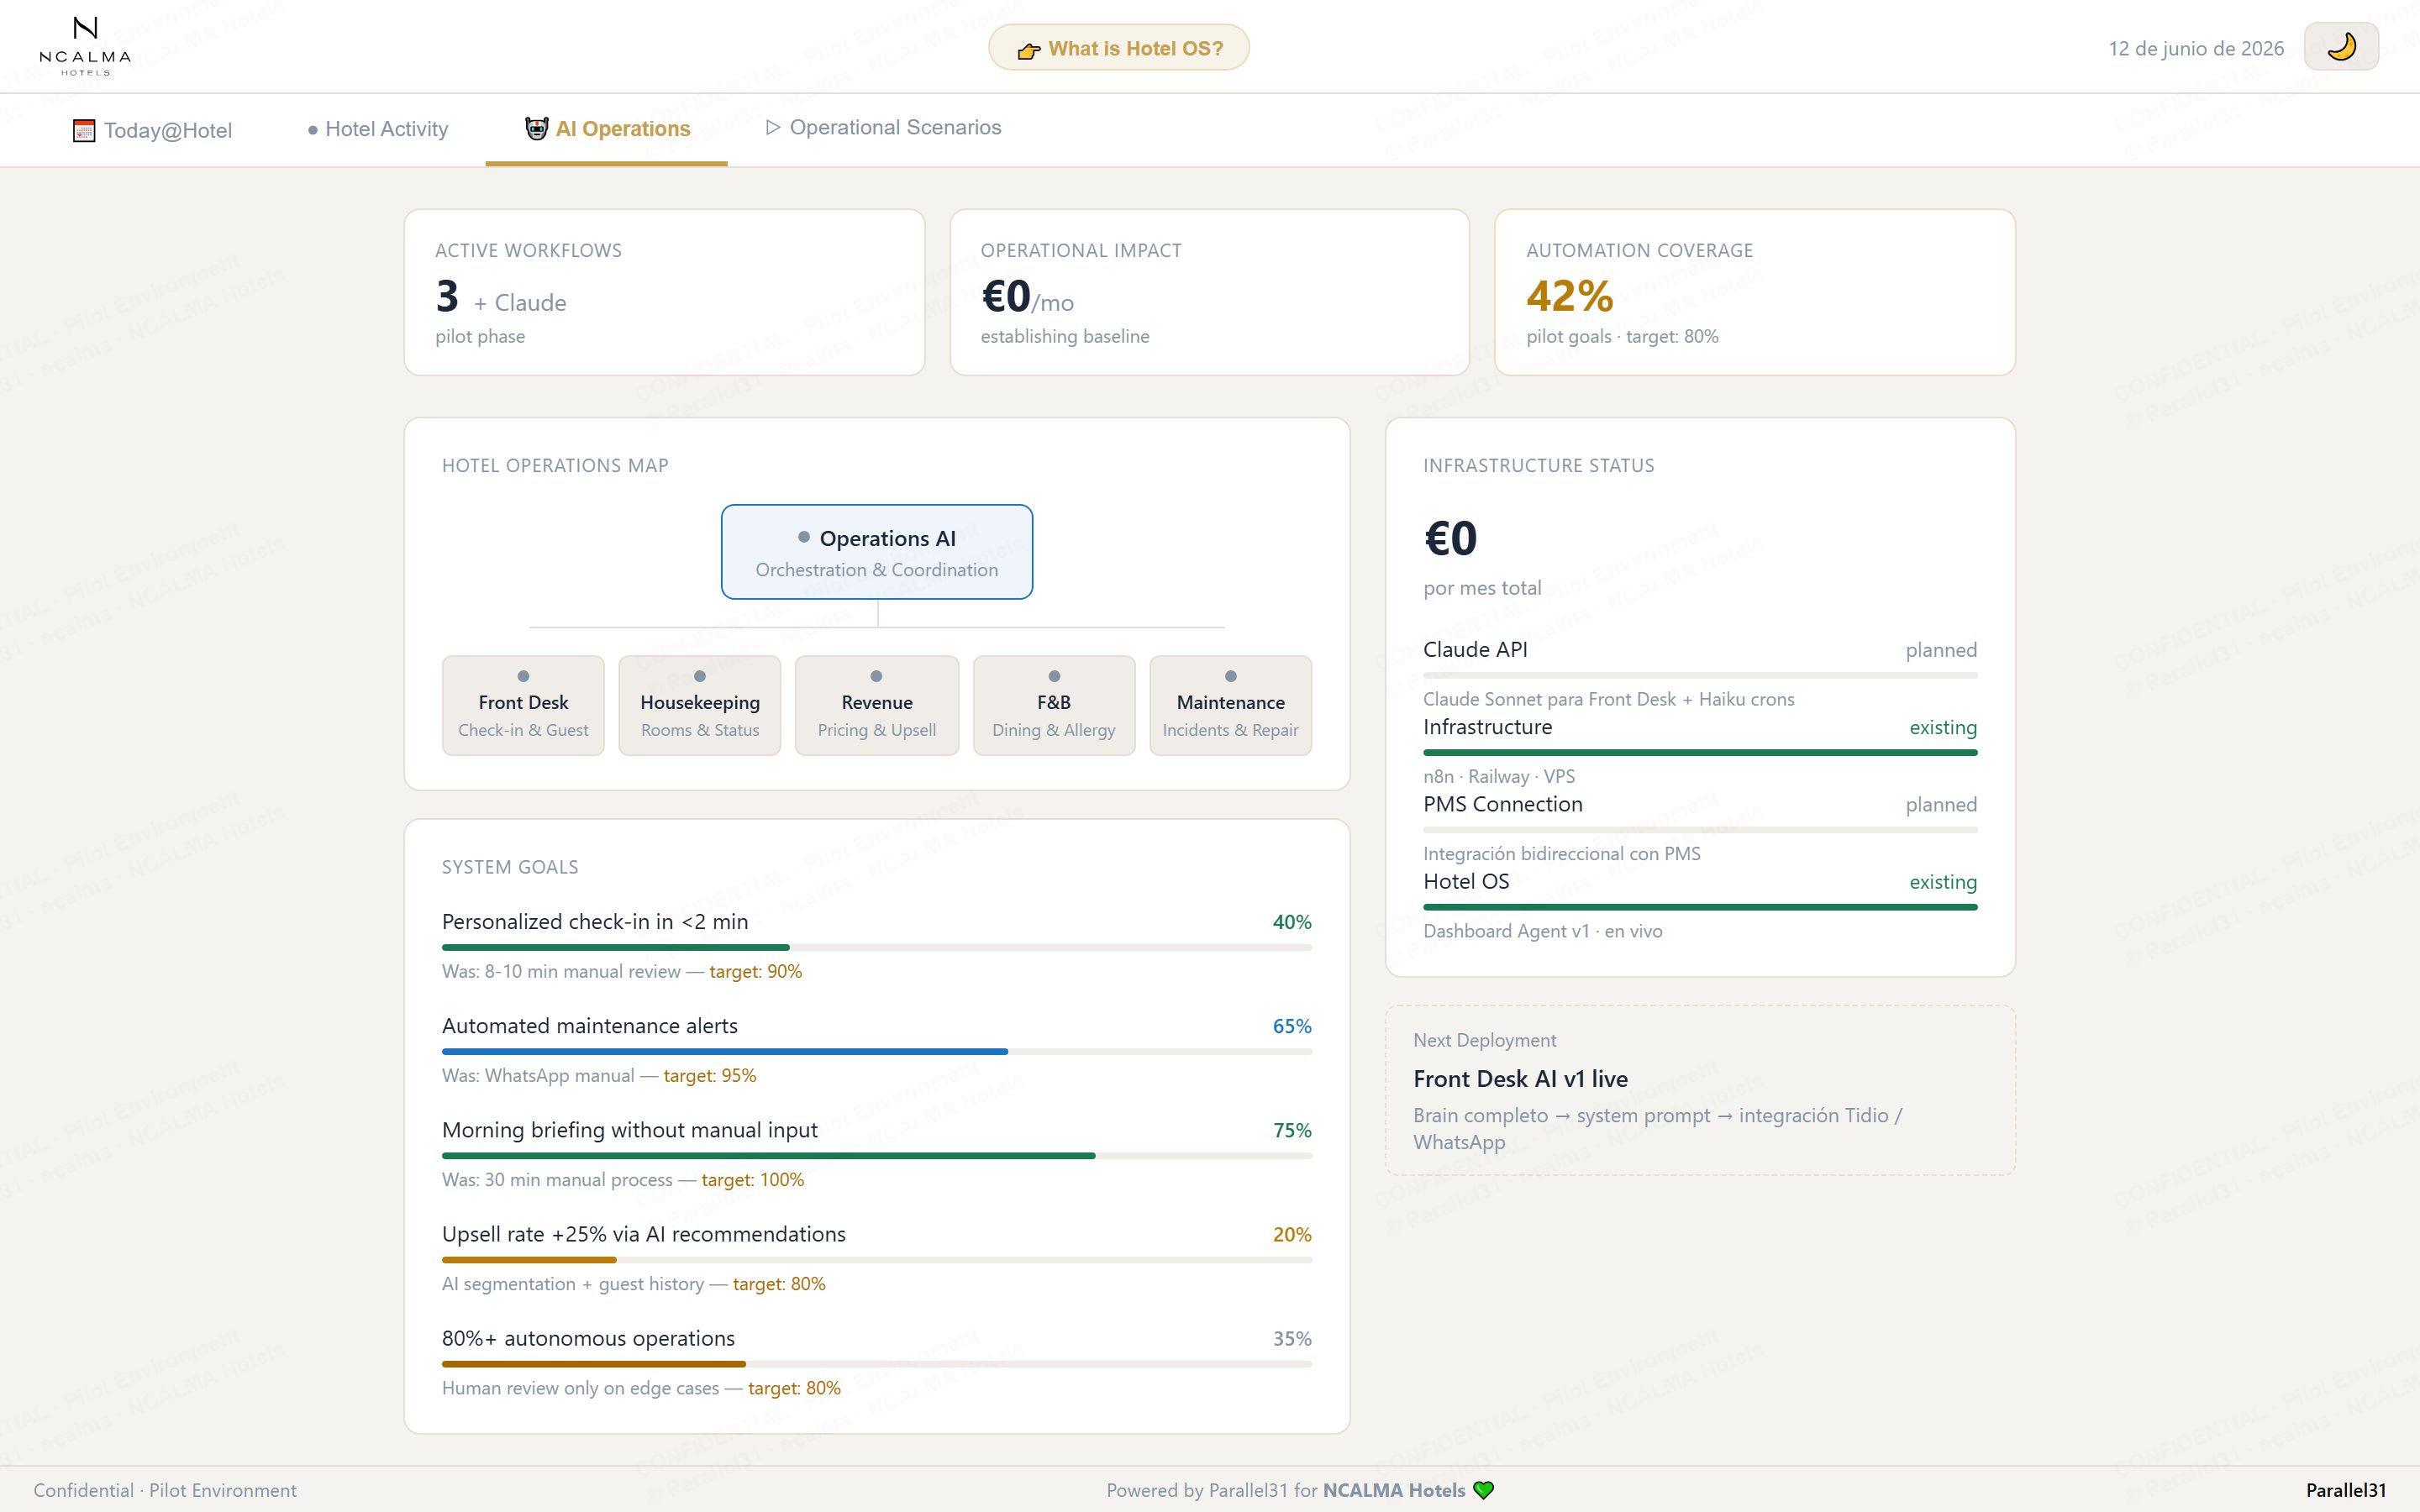Click the 'planned' status next to Claude API
The image size is (2420, 1512).
(1941, 650)
